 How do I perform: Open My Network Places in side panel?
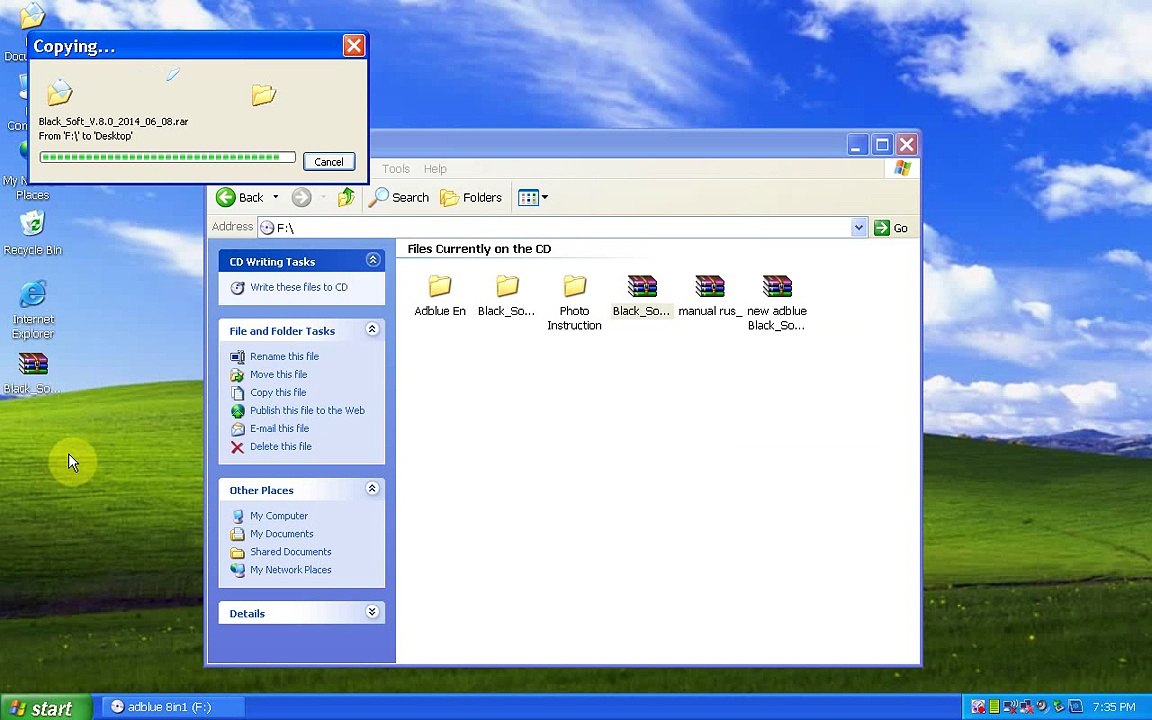290,569
